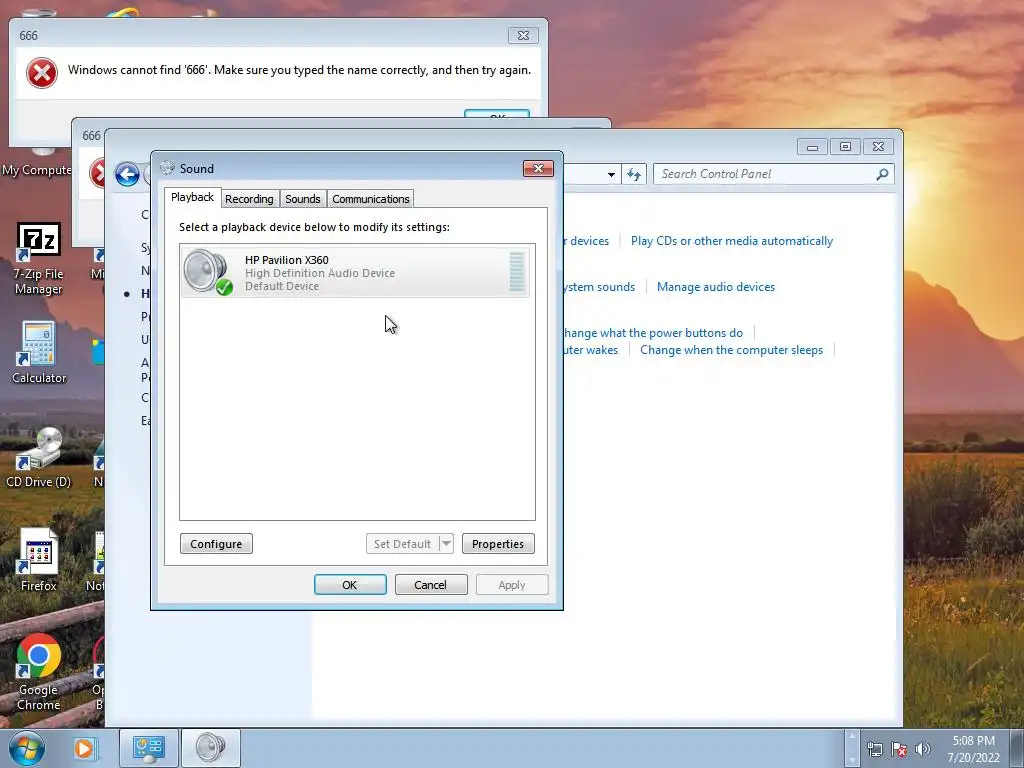Open Manage audio devices link
Viewport: 1024px width, 768px height.
click(716, 287)
